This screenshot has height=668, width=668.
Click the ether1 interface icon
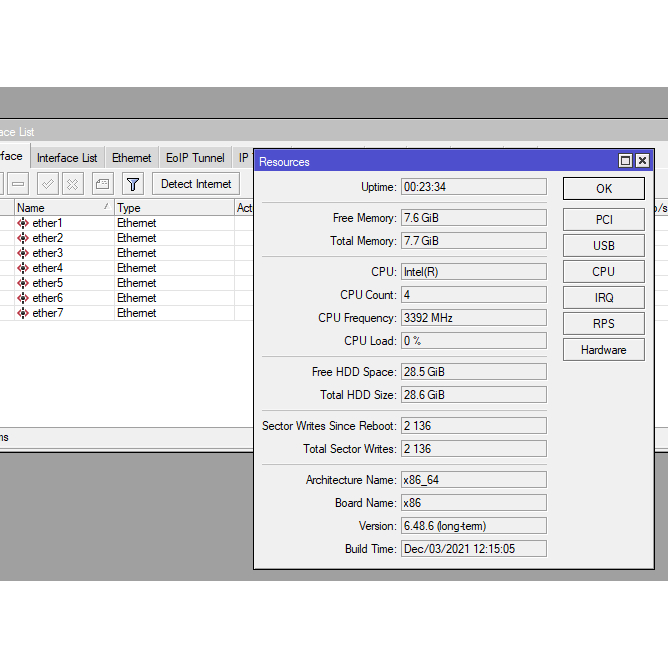click(23, 223)
